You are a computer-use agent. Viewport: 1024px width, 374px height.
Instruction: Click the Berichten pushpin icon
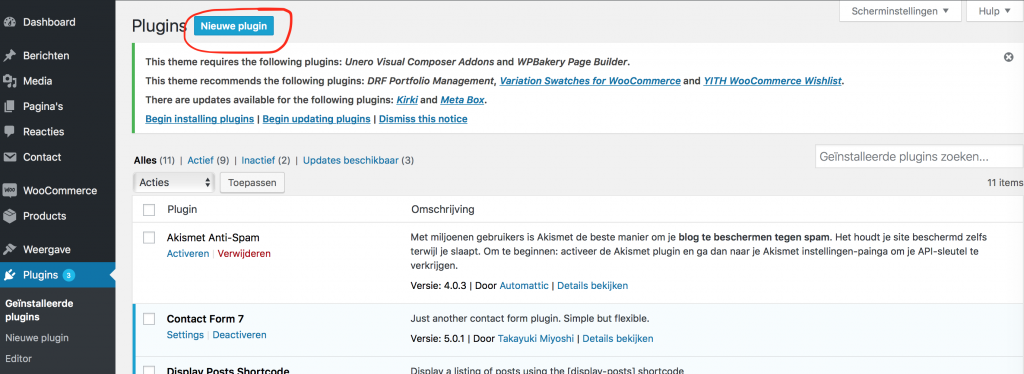pos(10,56)
